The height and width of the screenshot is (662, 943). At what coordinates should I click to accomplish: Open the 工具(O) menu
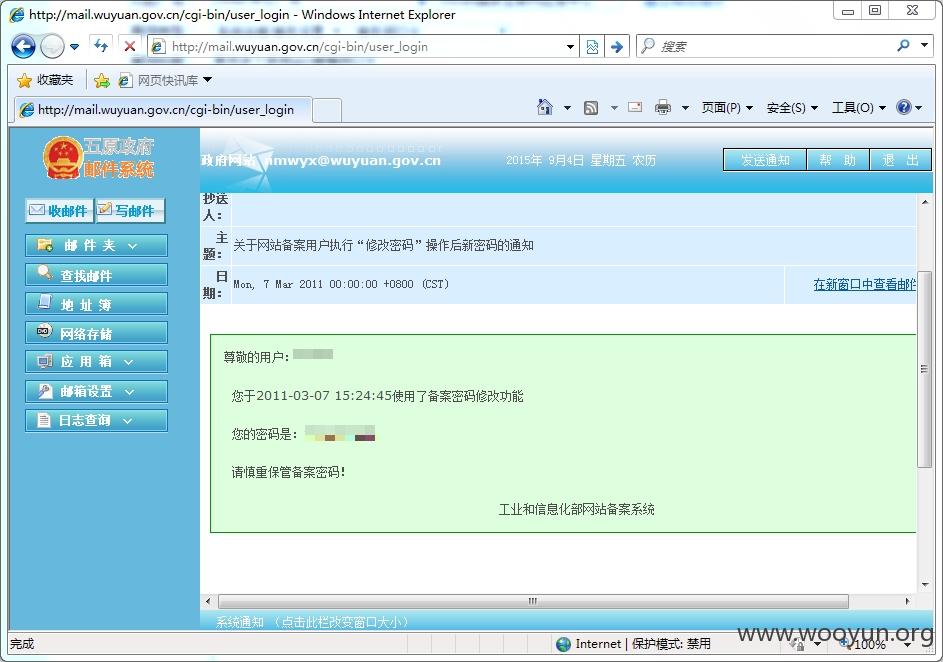tap(859, 108)
